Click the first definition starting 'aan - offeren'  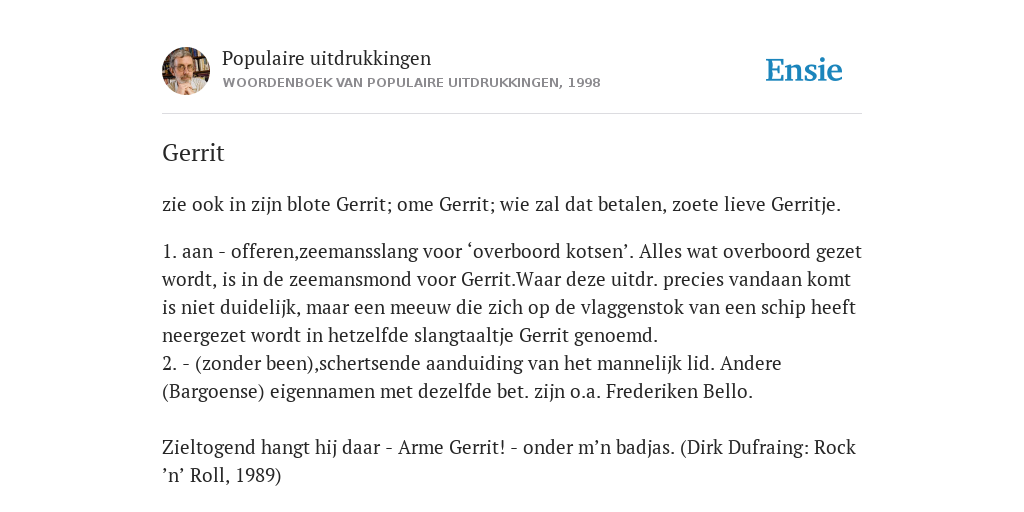(x=512, y=293)
